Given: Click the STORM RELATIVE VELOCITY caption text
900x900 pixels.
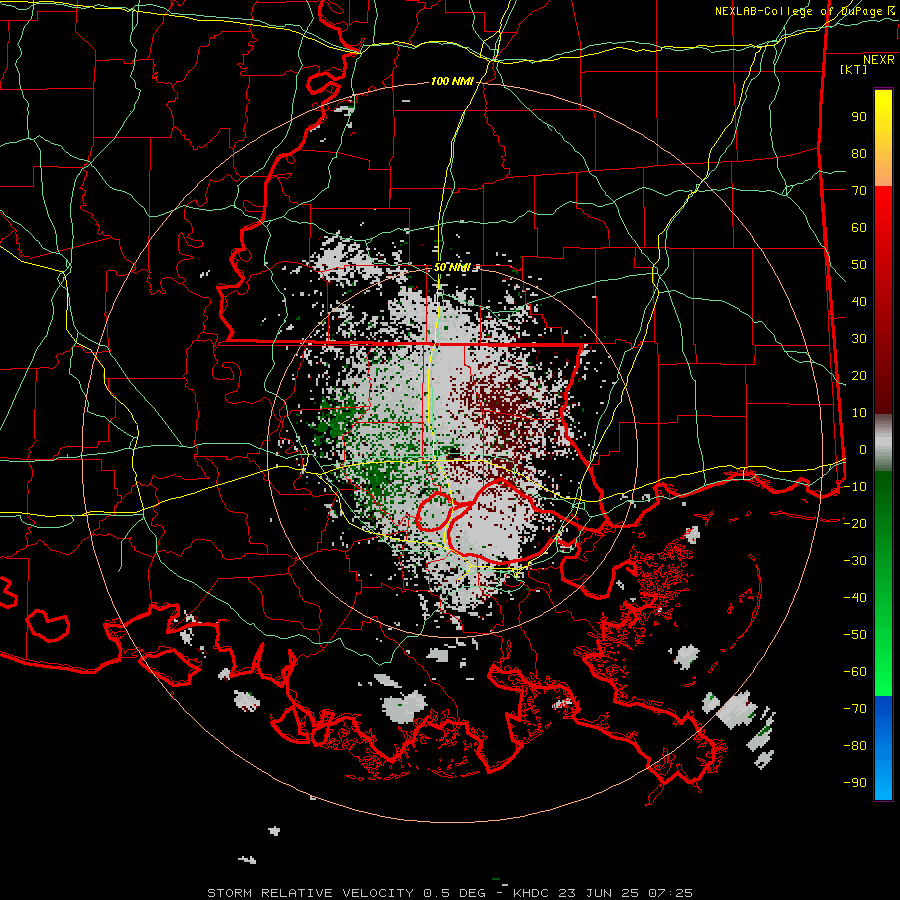Looking at the screenshot, I should pyautogui.click(x=310, y=893).
